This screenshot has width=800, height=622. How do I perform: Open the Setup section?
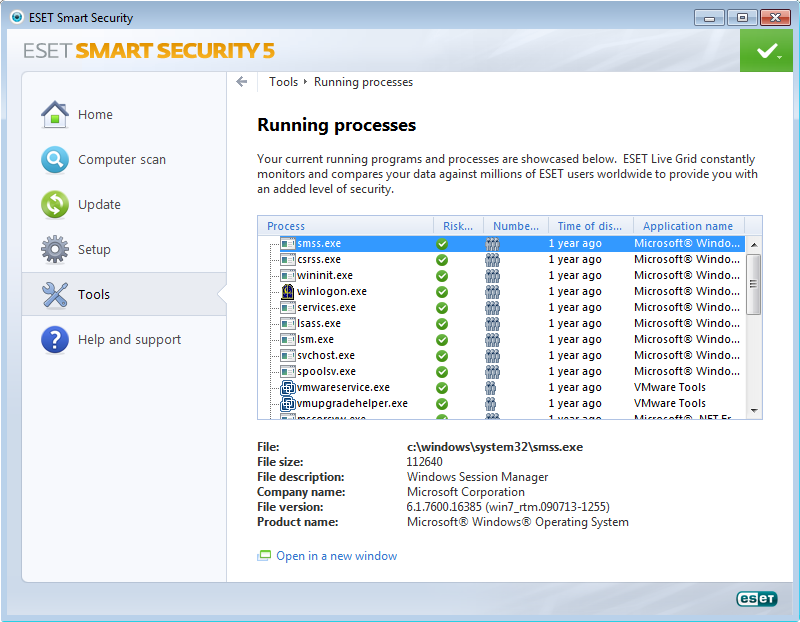click(94, 250)
